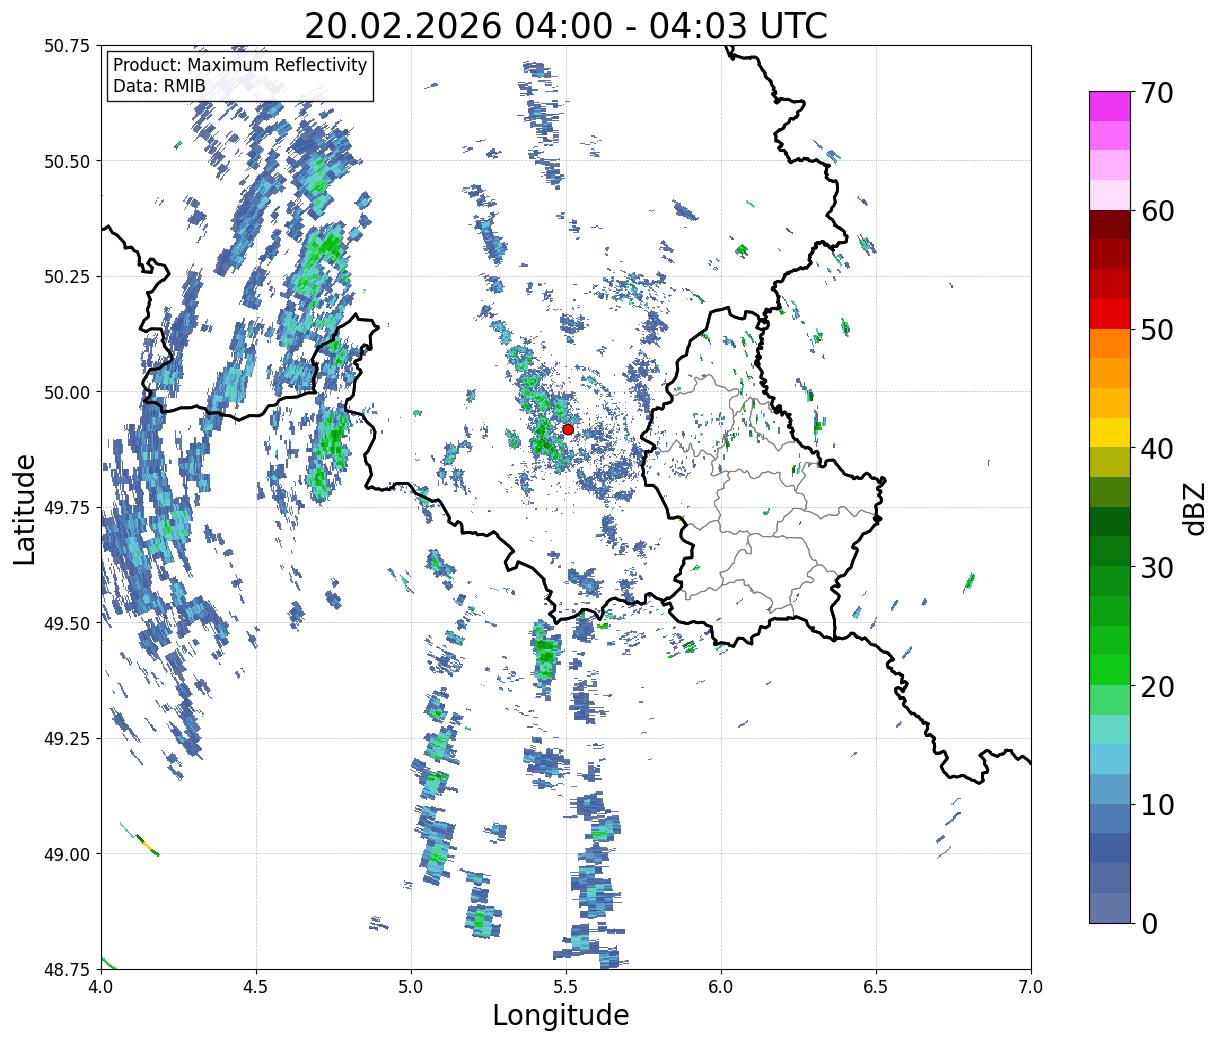Image resolution: width=1219 pixels, height=1040 pixels.
Task: Click the latitude tick label 49.75
Action: [x=67, y=508]
